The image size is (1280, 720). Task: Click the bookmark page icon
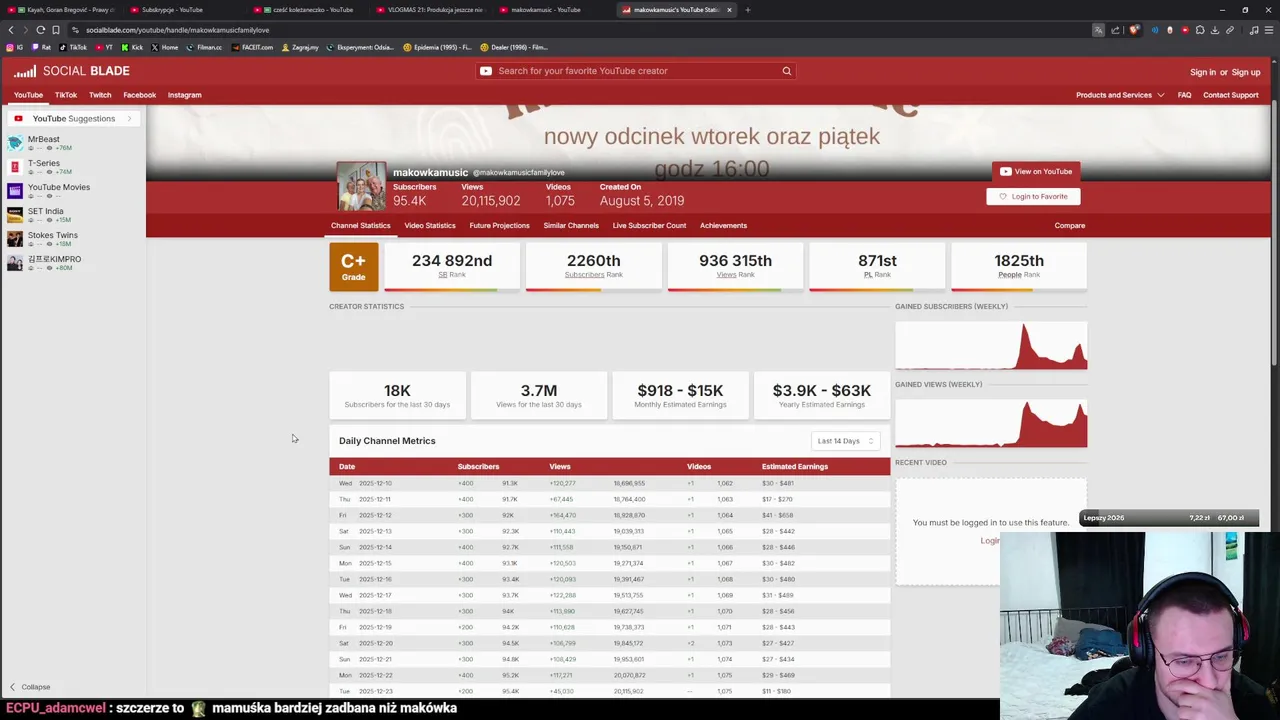click(56, 30)
